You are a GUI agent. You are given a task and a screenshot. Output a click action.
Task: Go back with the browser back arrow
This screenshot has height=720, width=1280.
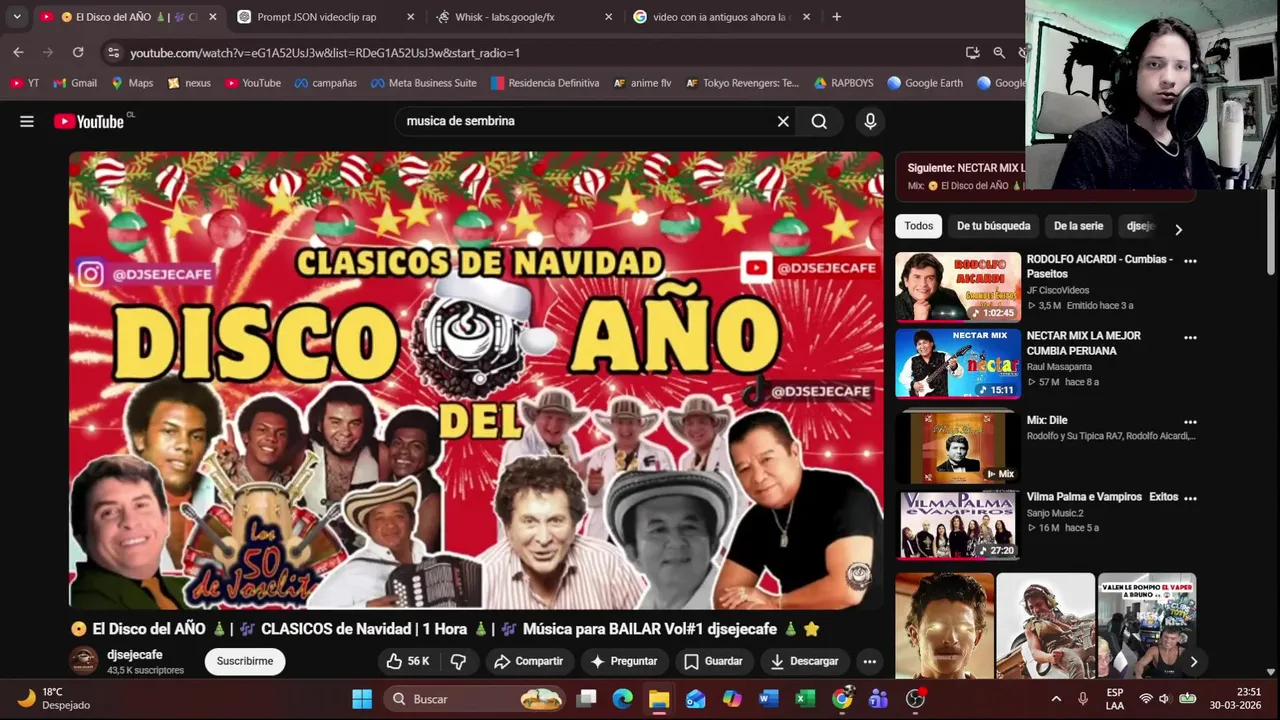point(18,52)
